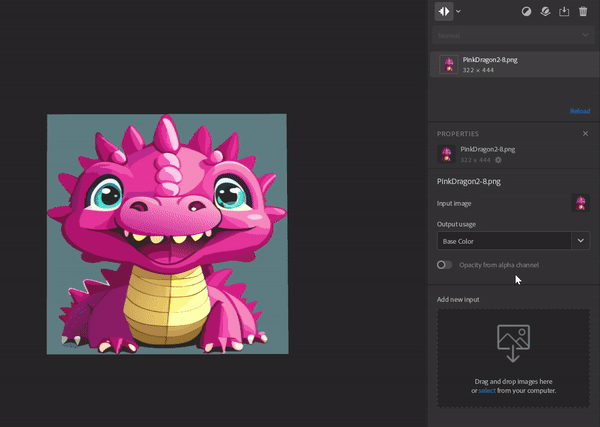Click the layer stack icon in the toolbar
Viewport: 600px width, 427px height.
pos(545,12)
